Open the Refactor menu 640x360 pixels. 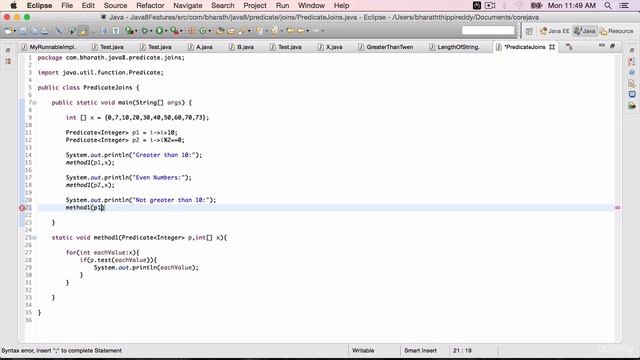pyautogui.click(x=150, y=5)
